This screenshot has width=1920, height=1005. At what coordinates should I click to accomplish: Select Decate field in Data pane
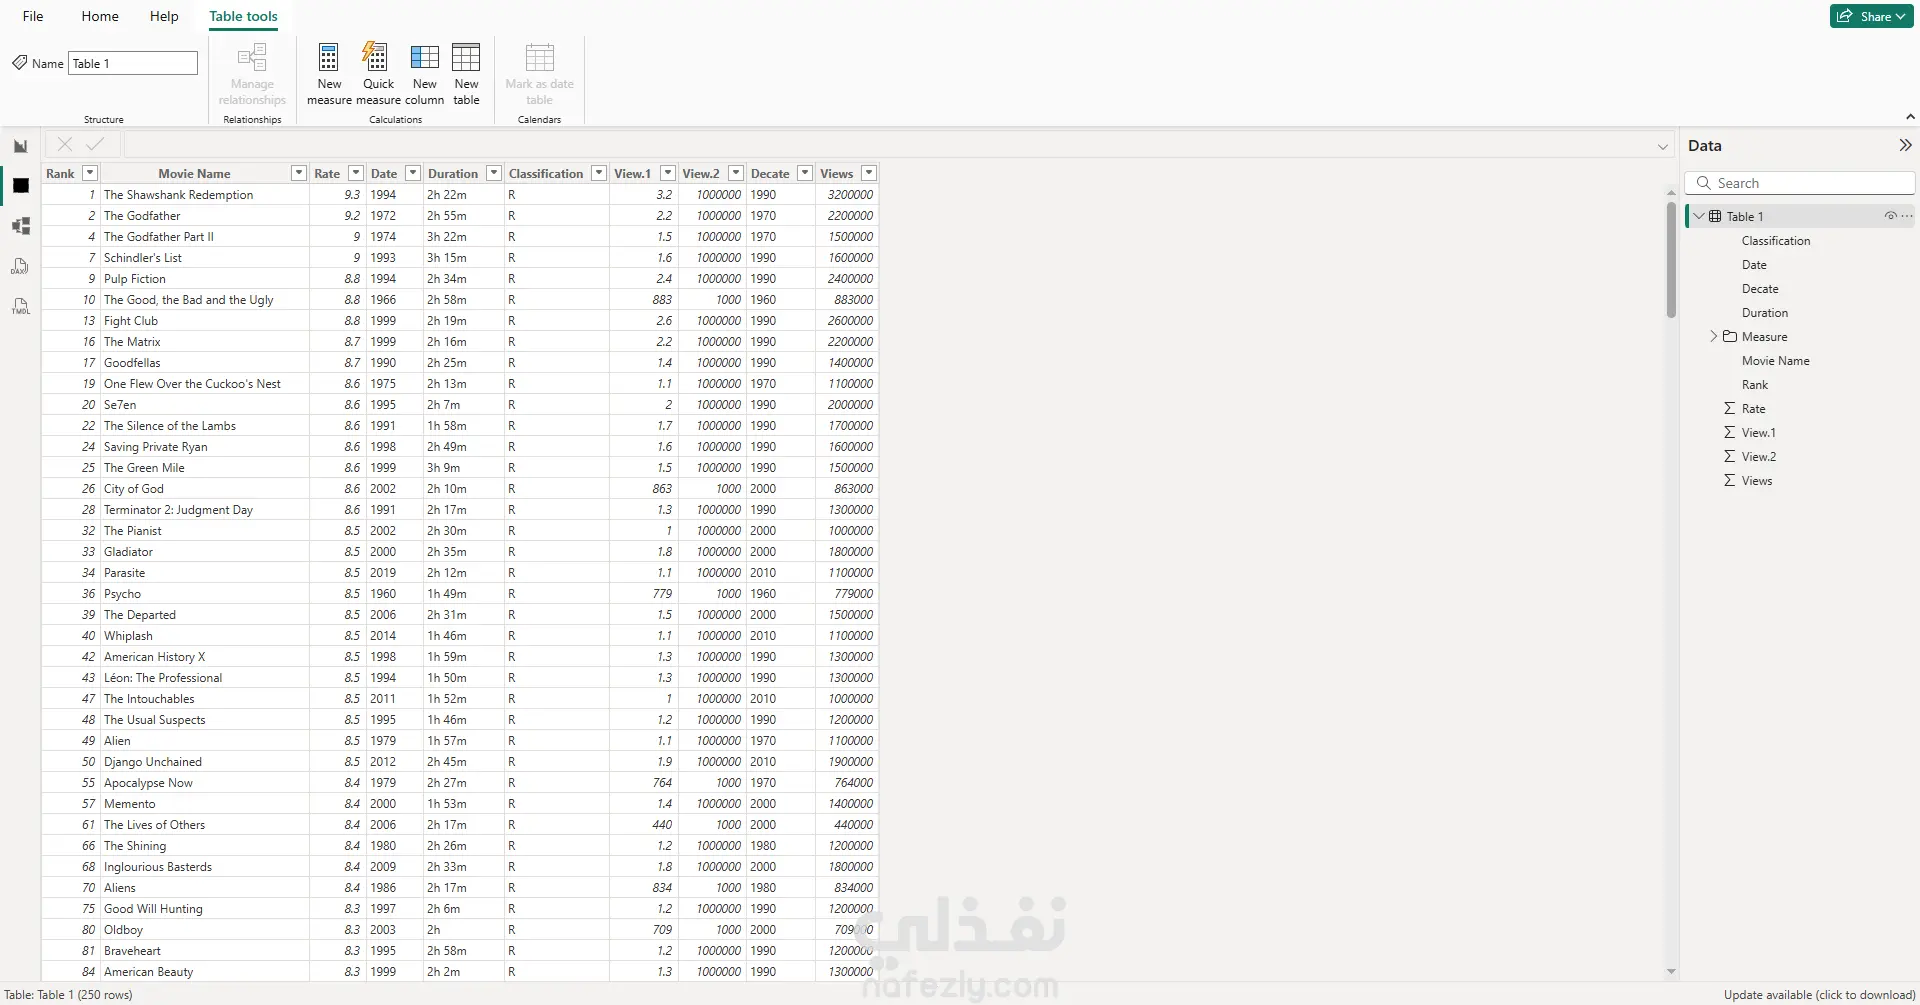pos(1760,288)
